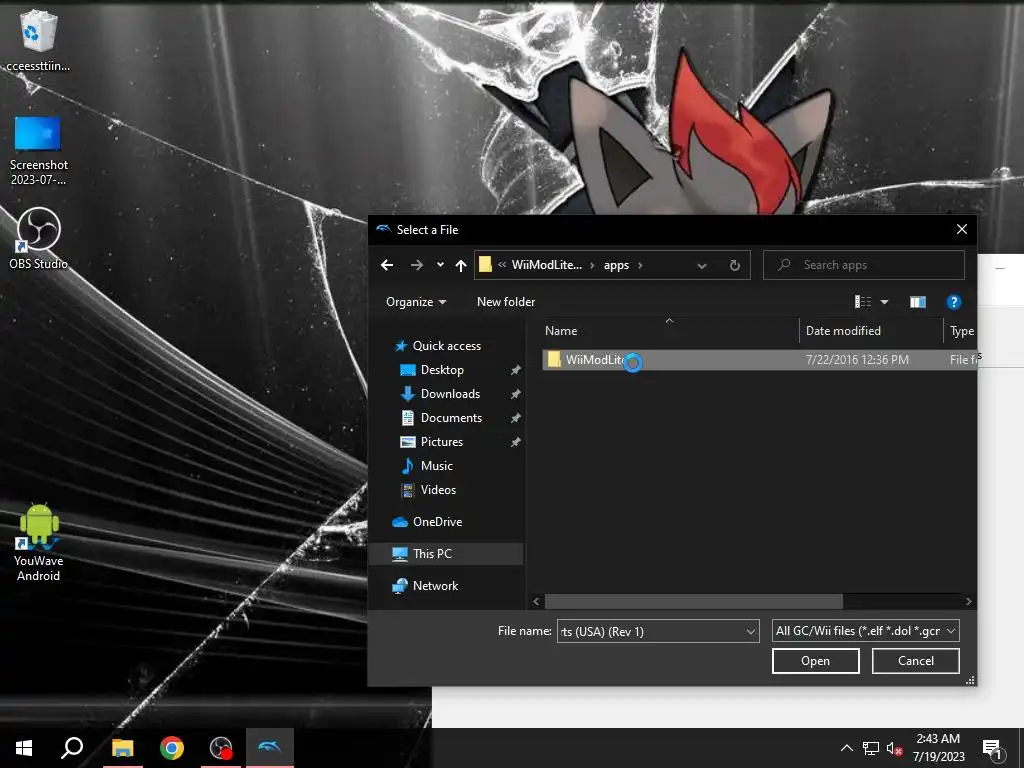Refresh the apps folder listing

tap(735, 265)
